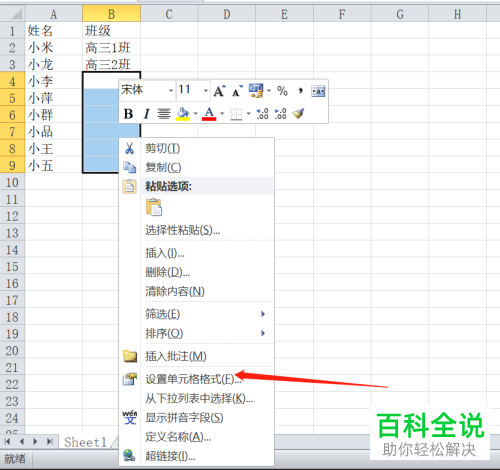This screenshot has height=470, width=500.
Task: Select column D header
Action: 227,14
